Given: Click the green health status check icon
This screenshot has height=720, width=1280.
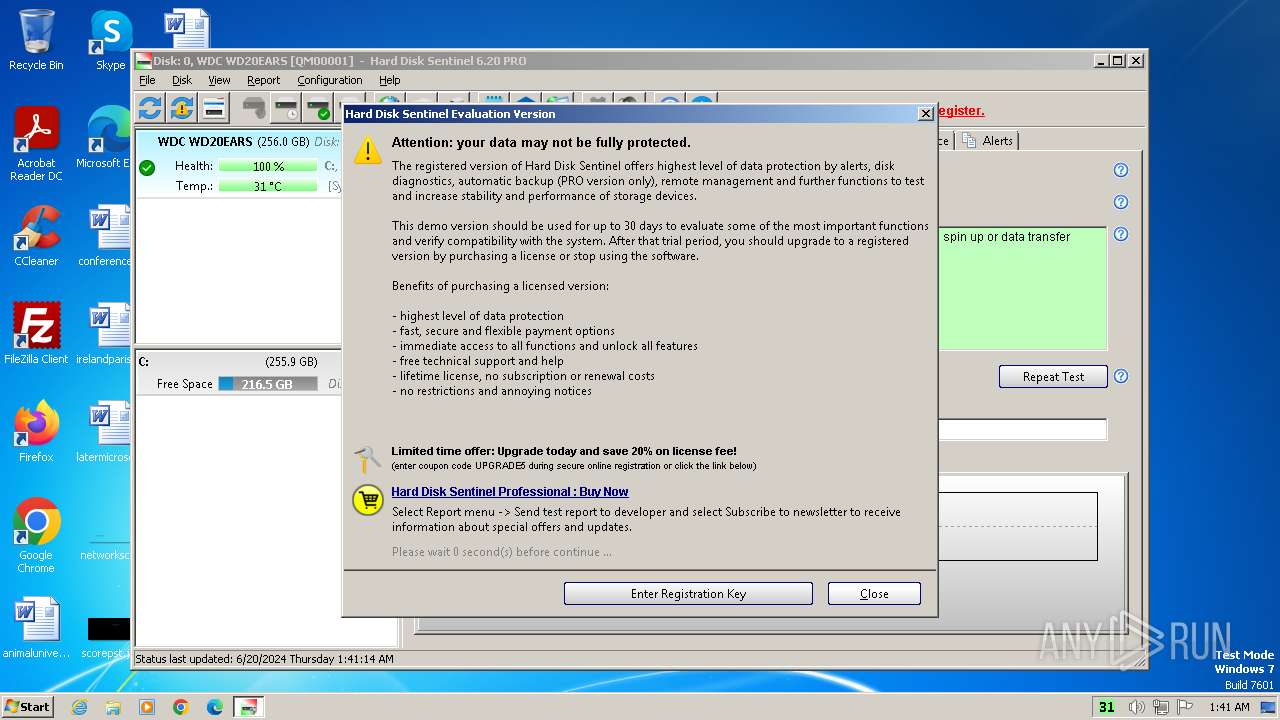Looking at the screenshot, I should (x=147, y=167).
